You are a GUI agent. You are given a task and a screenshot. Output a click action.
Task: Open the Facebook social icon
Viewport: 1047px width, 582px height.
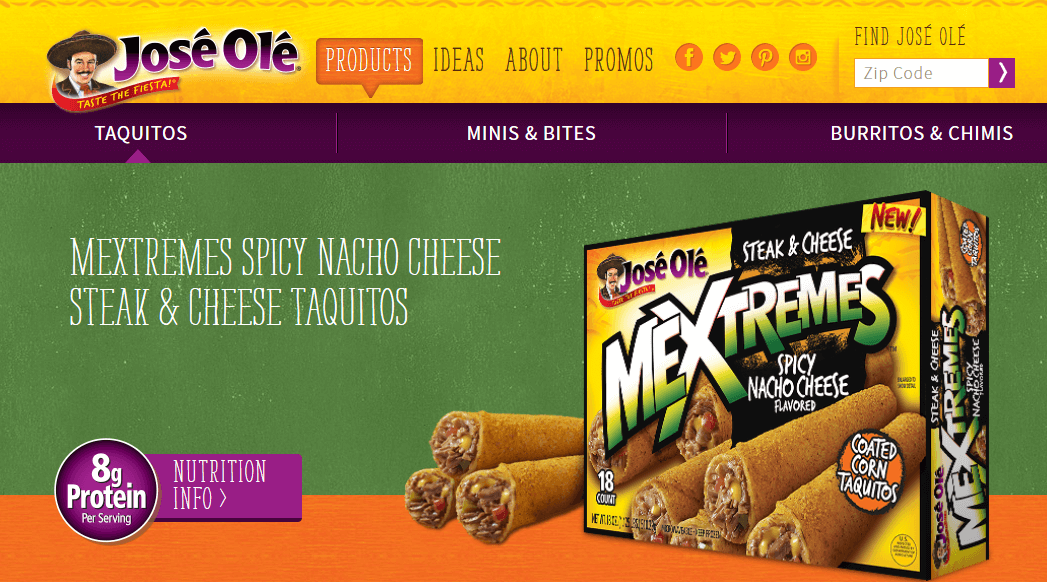[688, 57]
